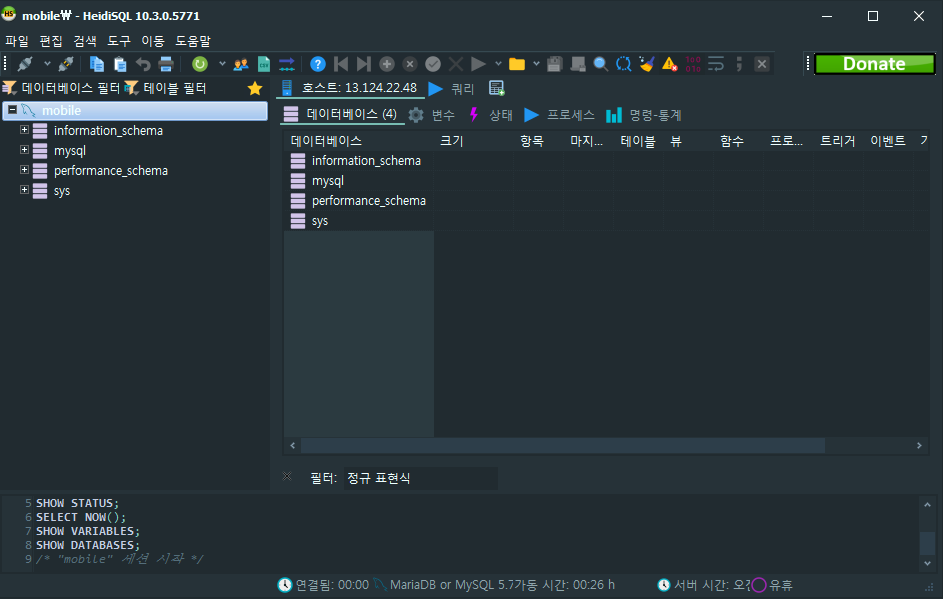
Task: Click the paste clipboard icon
Action: pos(120,64)
